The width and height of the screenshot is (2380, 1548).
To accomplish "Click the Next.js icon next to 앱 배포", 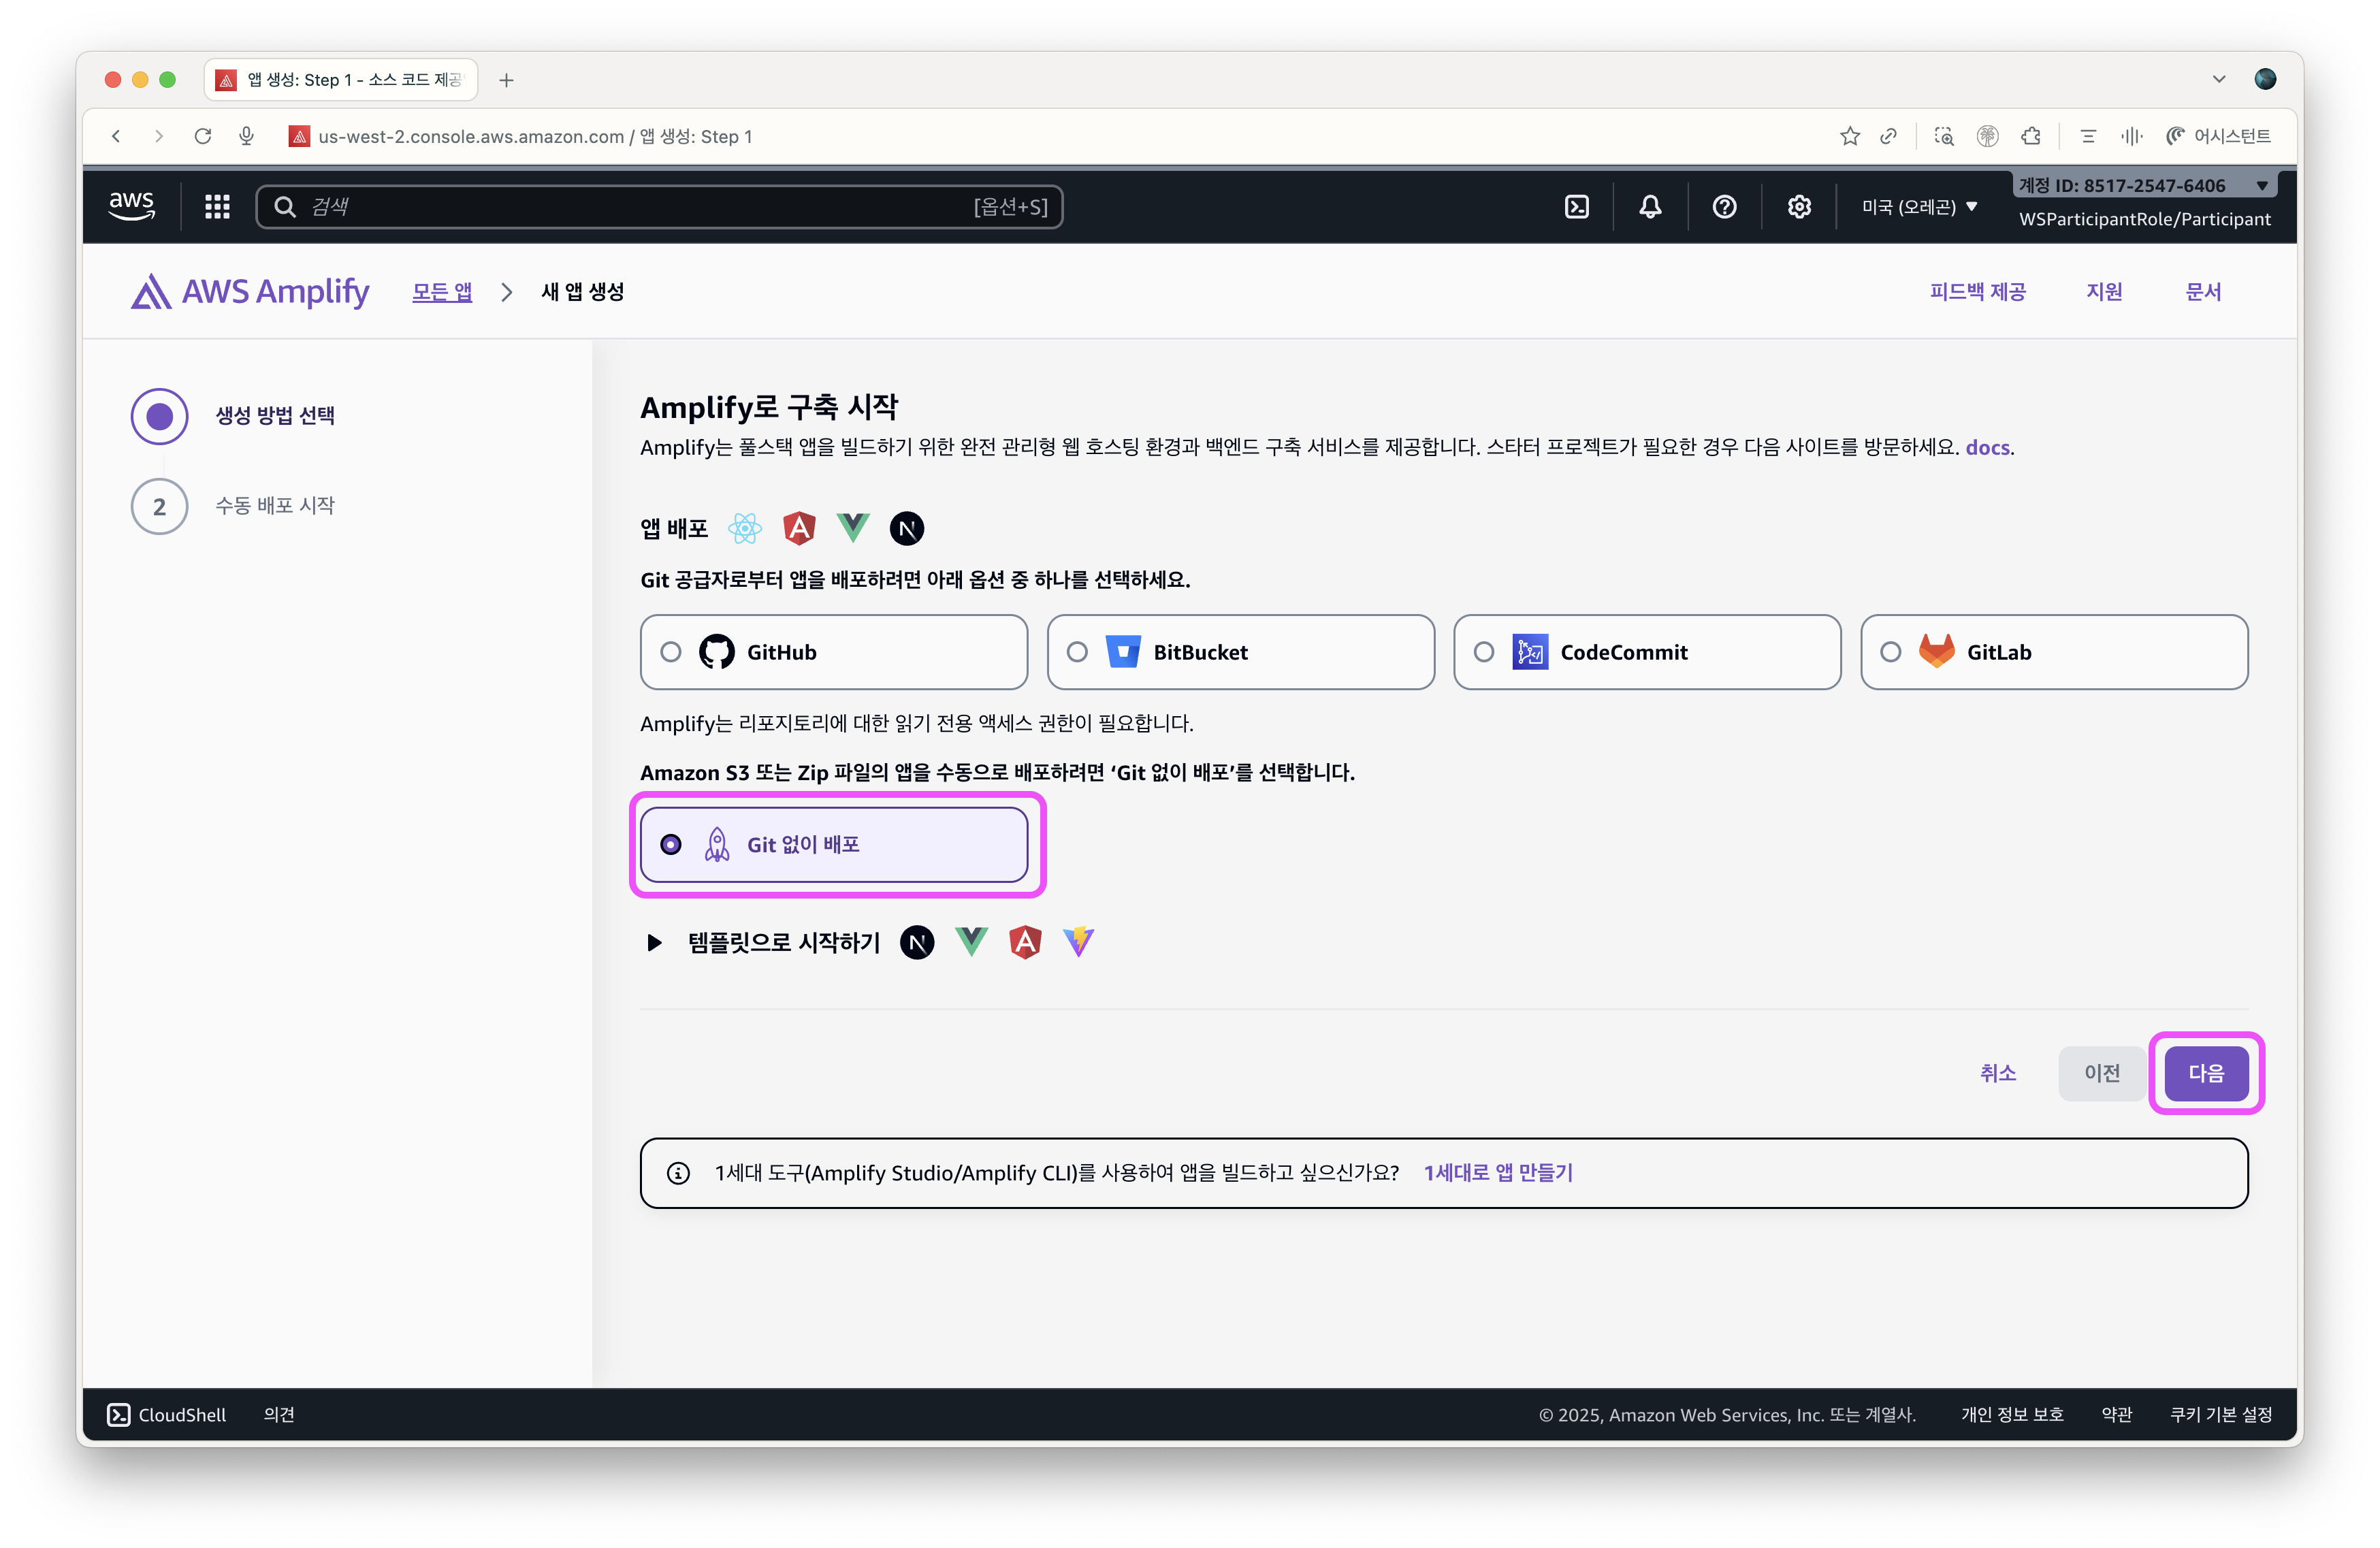I will point(906,528).
